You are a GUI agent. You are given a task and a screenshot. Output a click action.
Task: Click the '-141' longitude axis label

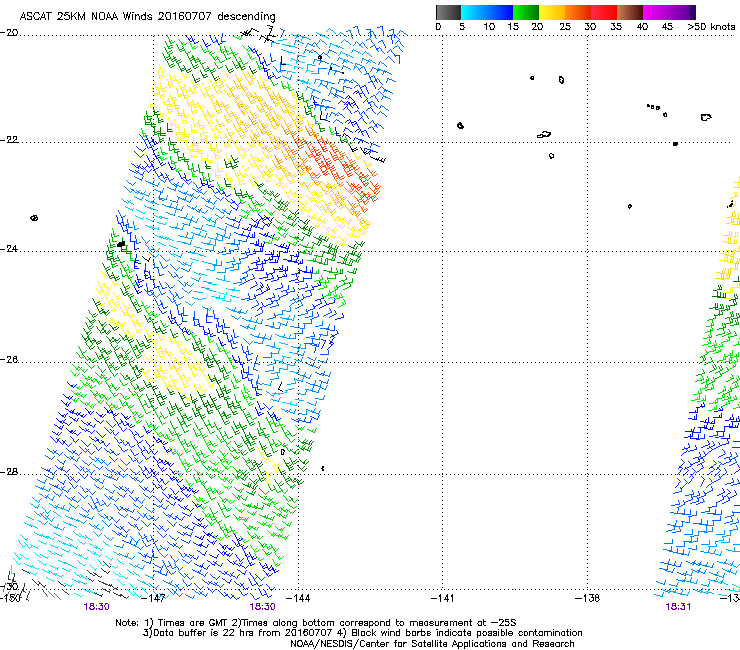click(x=442, y=598)
